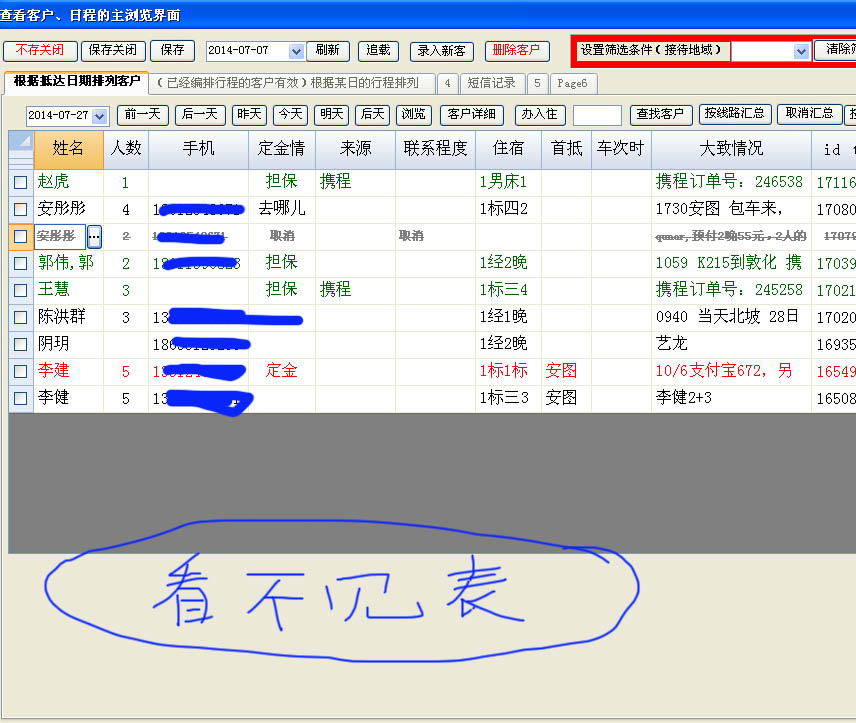
Task: Click the select-all corner of the grid
Action: (20, 148)
